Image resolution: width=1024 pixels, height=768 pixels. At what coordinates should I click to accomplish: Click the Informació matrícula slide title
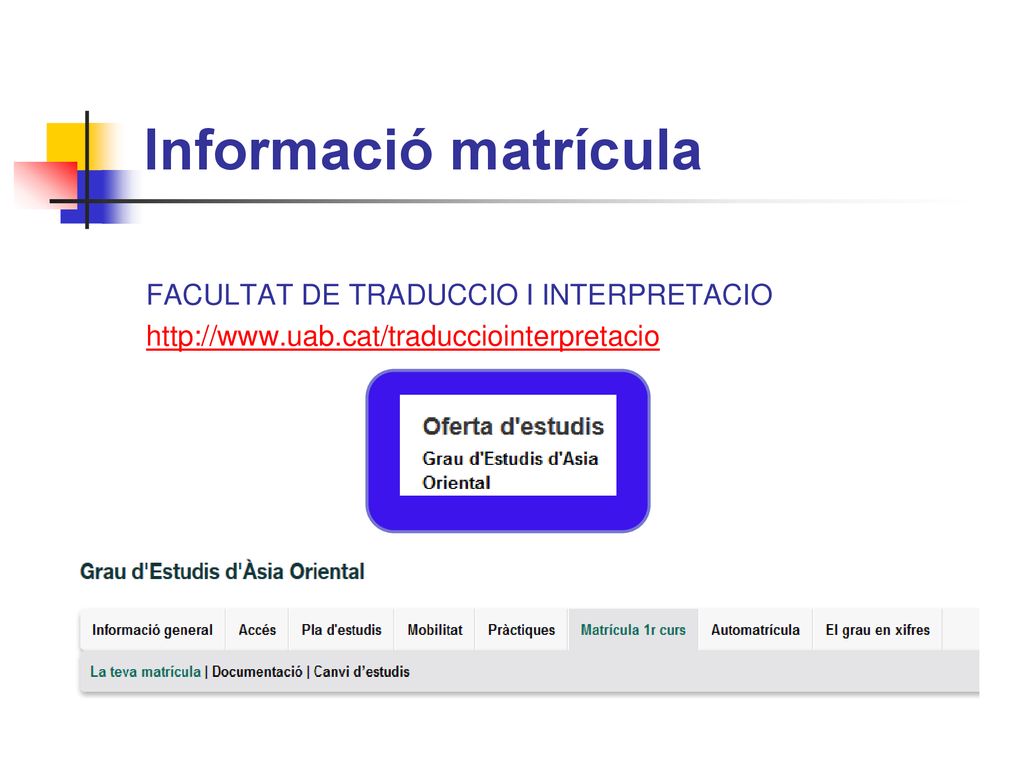click(x=422, y=150)
